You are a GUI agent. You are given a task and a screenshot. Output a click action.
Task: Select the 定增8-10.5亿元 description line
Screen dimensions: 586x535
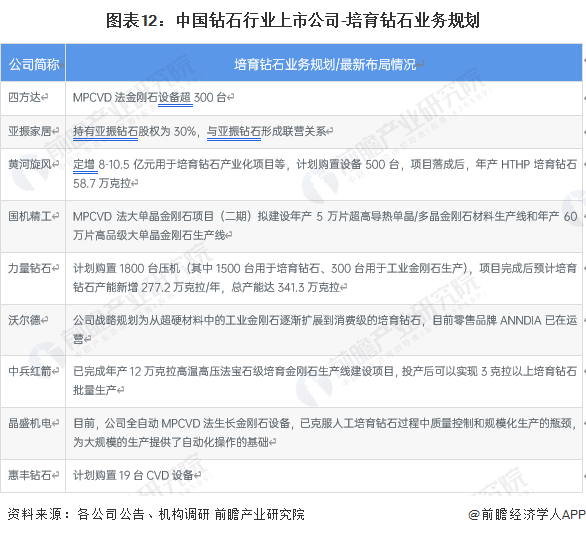pos(325,164)
